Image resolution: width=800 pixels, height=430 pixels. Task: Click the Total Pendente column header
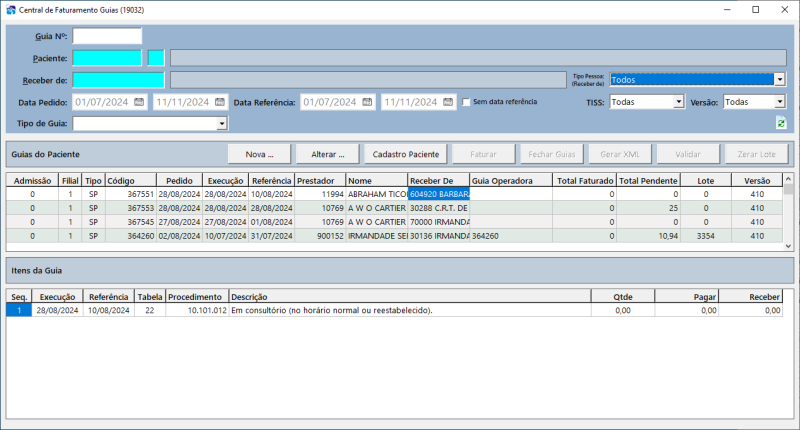(x=648, y=181)
